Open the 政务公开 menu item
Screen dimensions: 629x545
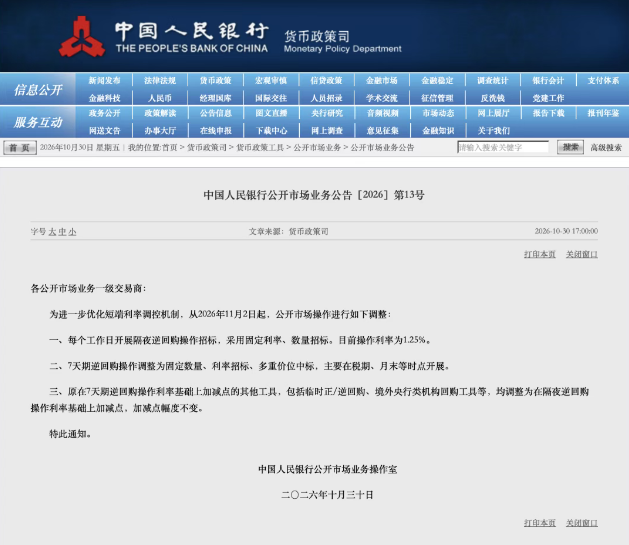click(x=104, y=113)
